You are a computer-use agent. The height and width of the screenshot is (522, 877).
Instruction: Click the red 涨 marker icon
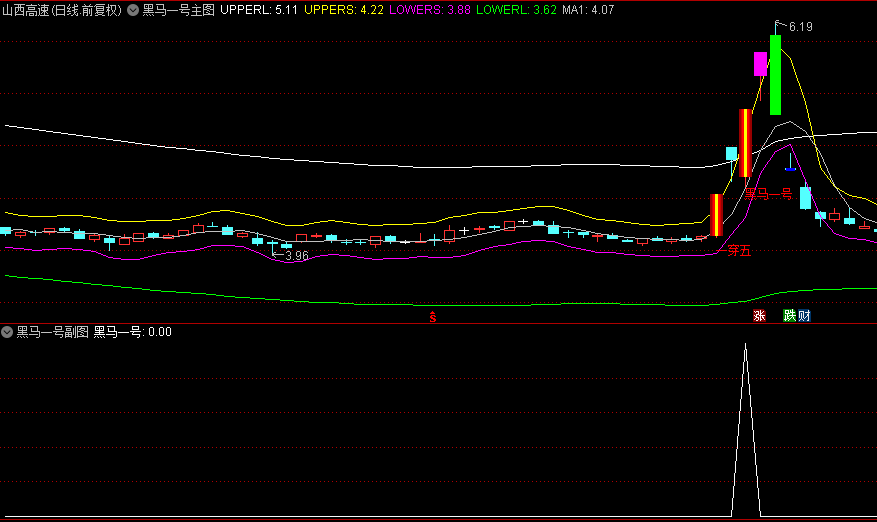759,316
